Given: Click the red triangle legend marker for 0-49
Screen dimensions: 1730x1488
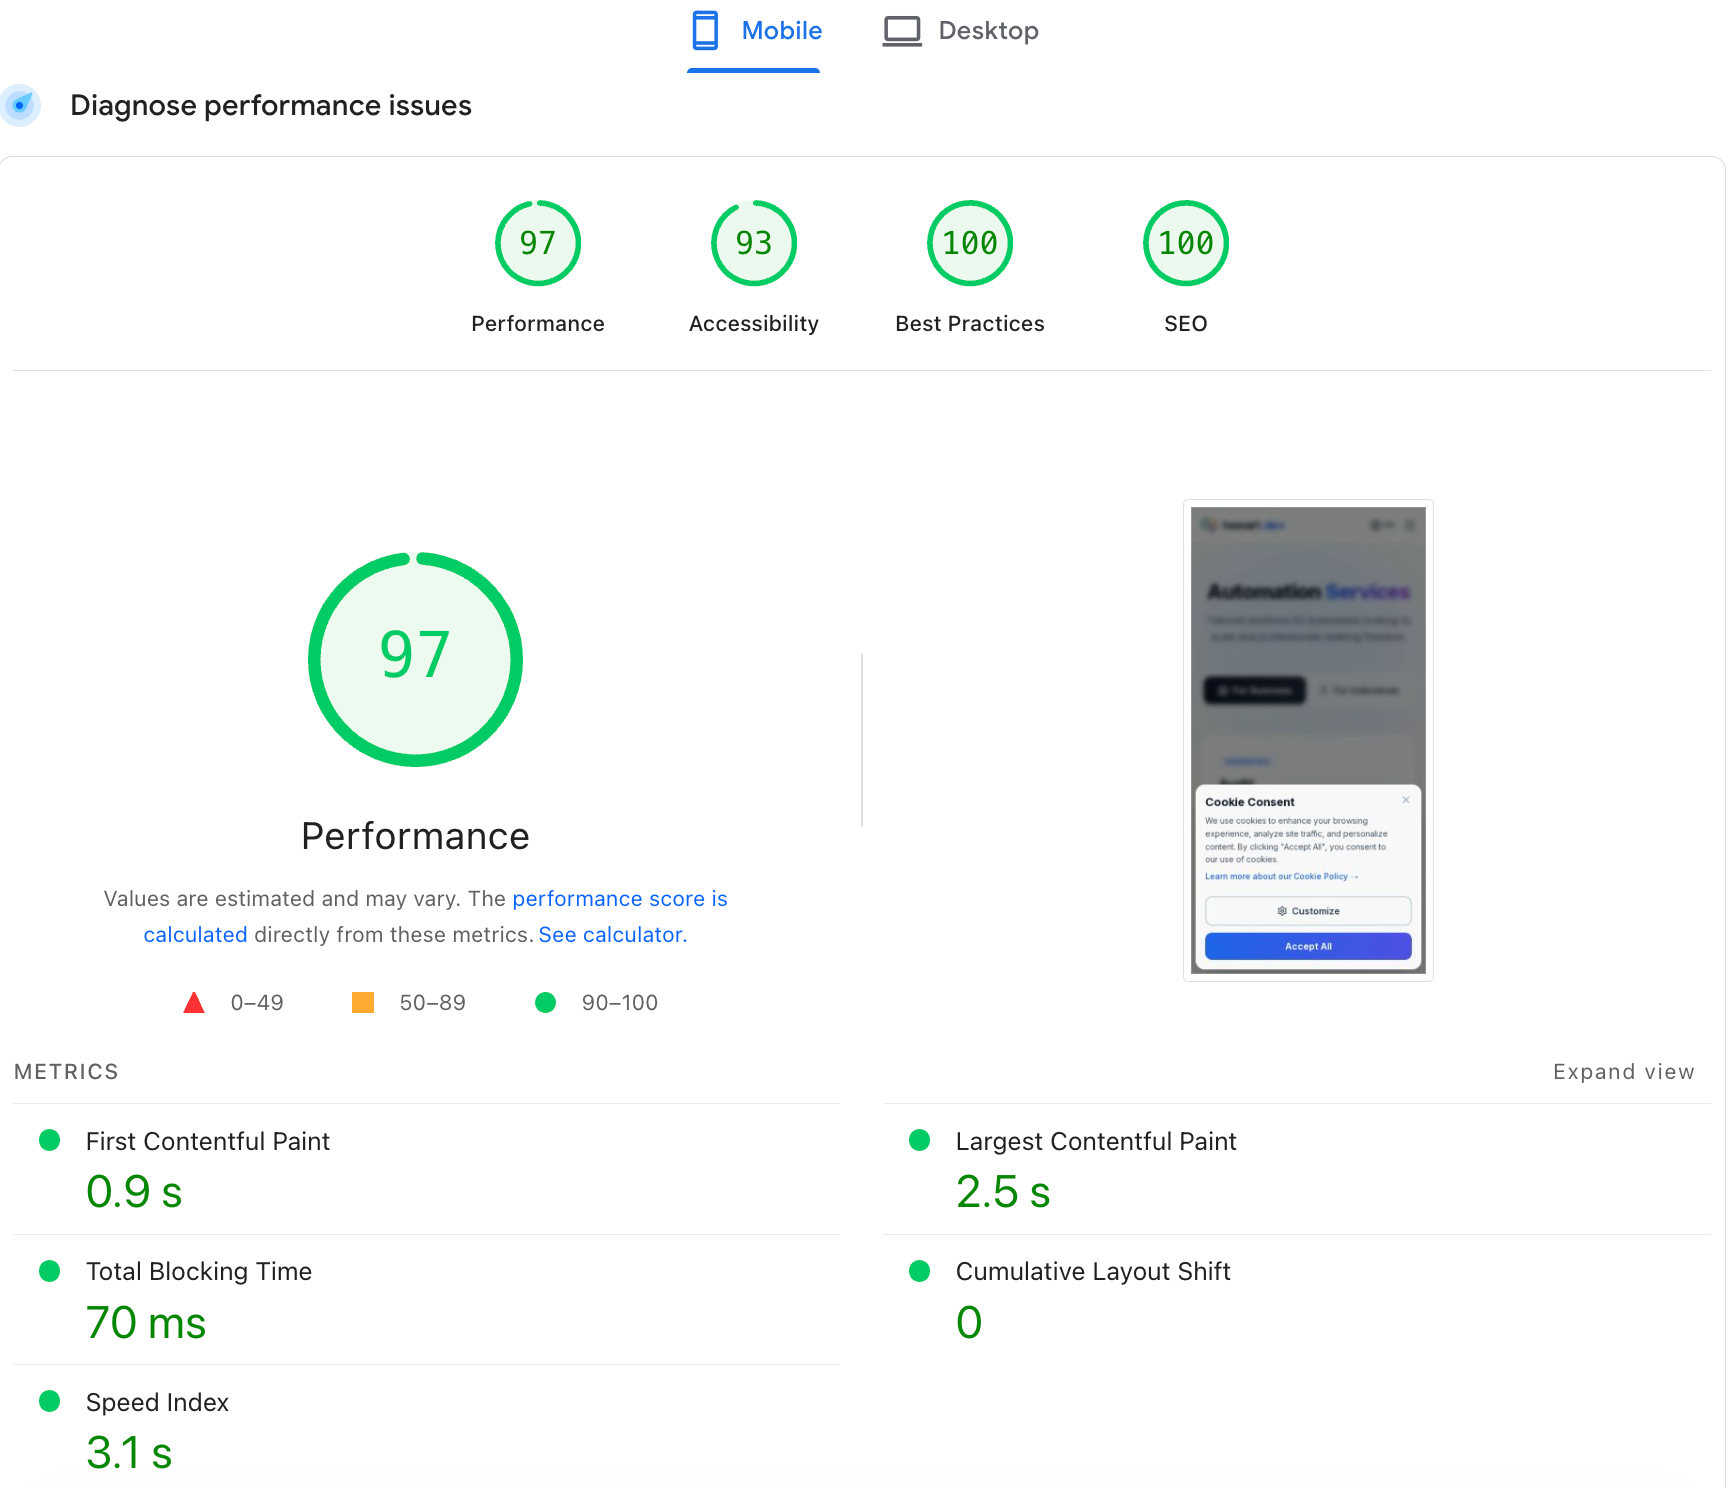Looking at the screenshot, I should tap(194, 1002).
